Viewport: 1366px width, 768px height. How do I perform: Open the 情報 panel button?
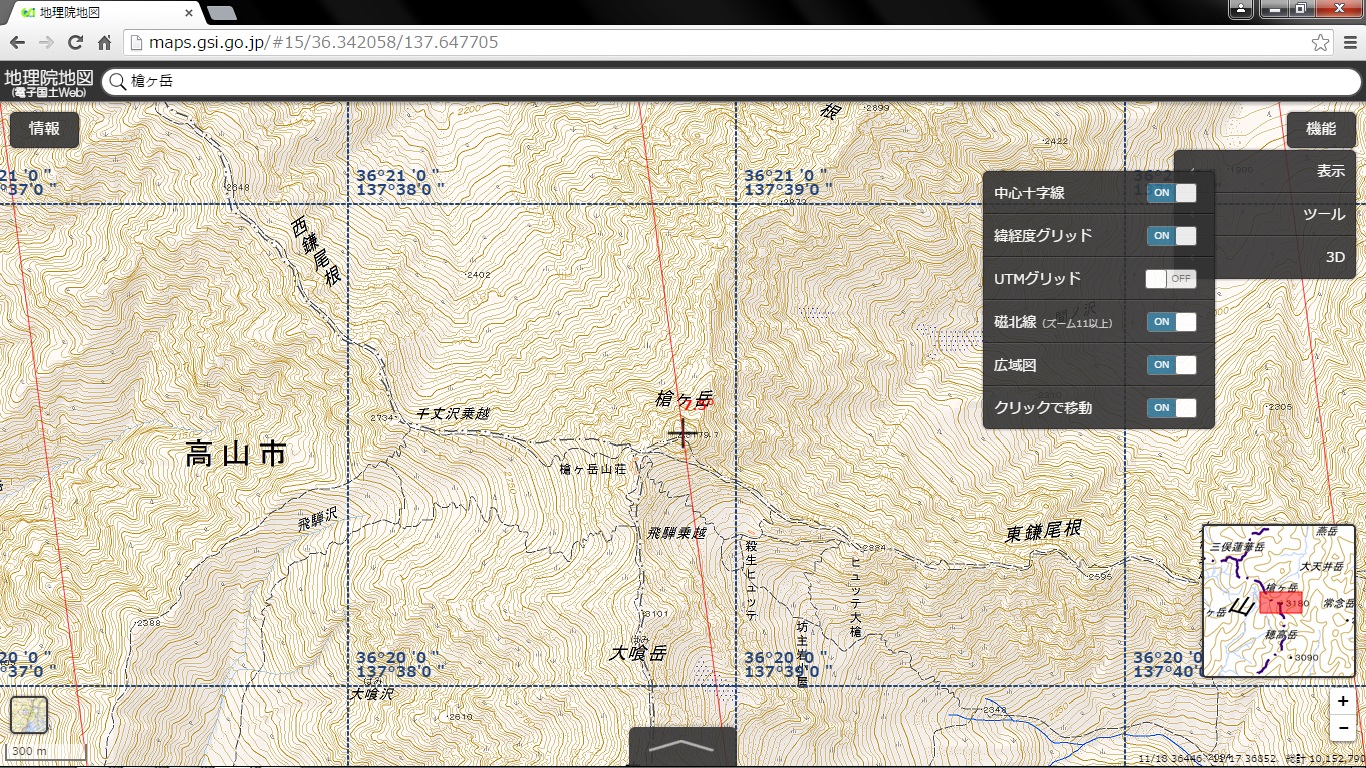coord(45,129)
